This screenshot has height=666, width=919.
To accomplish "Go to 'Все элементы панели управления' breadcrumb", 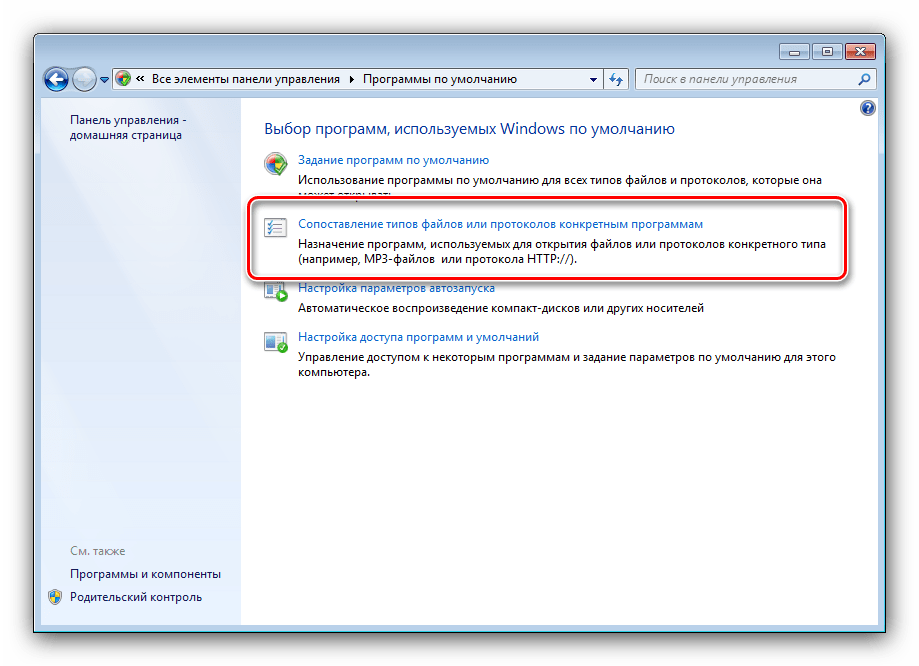I will 246,79.
